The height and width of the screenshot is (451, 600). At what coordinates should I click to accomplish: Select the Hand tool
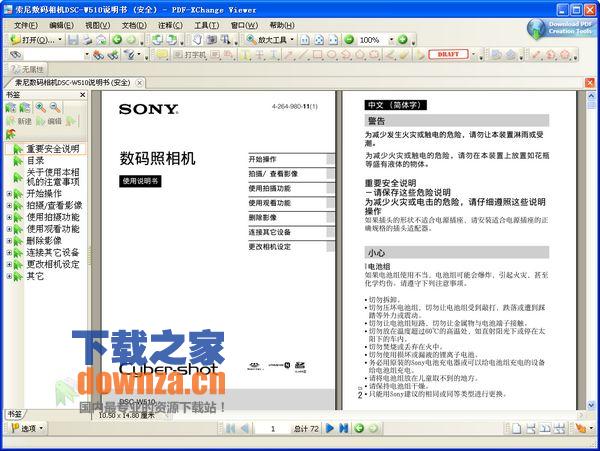coord(197,40)
